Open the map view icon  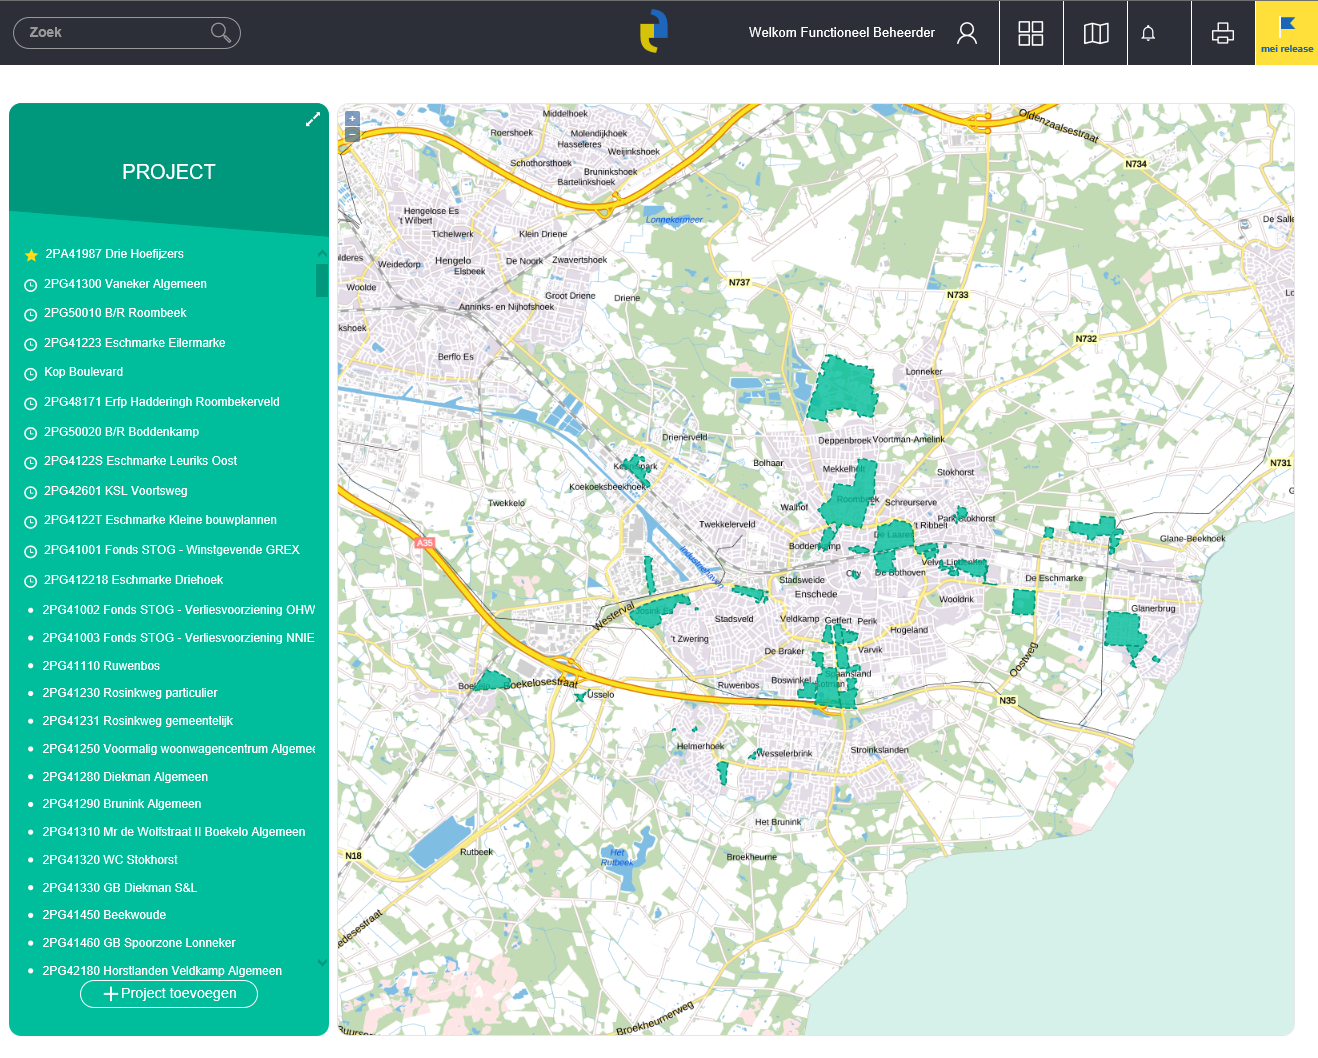[1096, 33]
